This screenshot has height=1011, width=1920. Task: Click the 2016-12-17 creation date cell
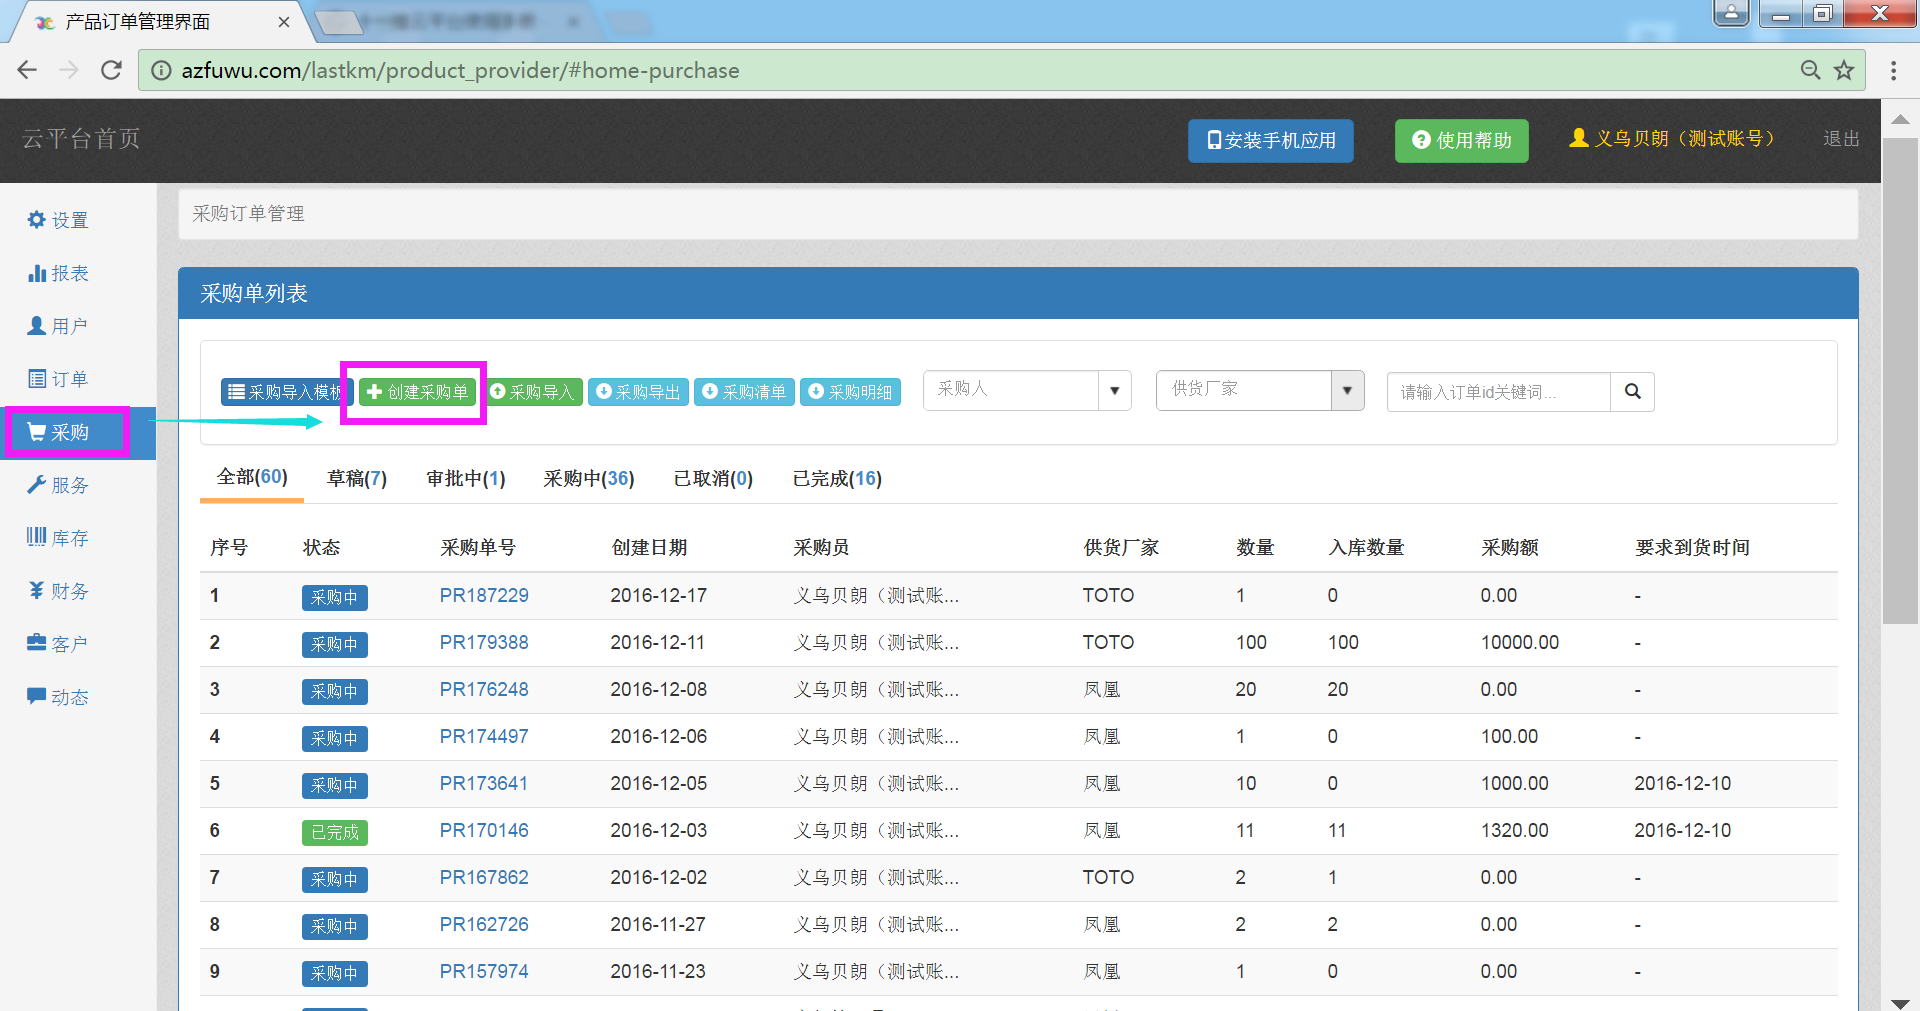[x=659, y=596]
